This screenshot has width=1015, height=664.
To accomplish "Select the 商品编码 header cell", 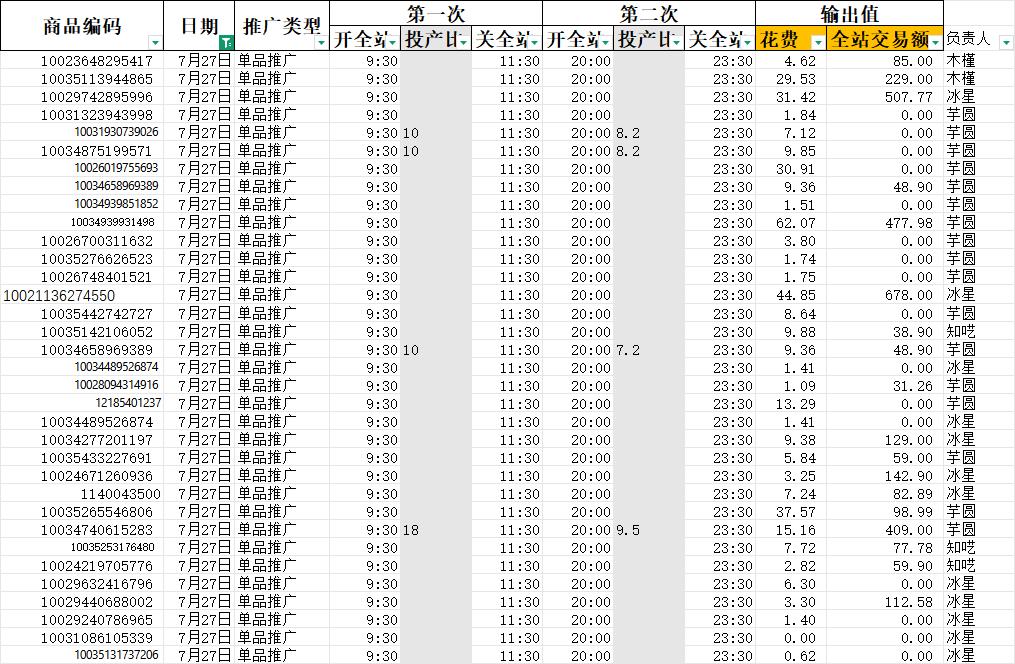I will (x=82, y=26).
